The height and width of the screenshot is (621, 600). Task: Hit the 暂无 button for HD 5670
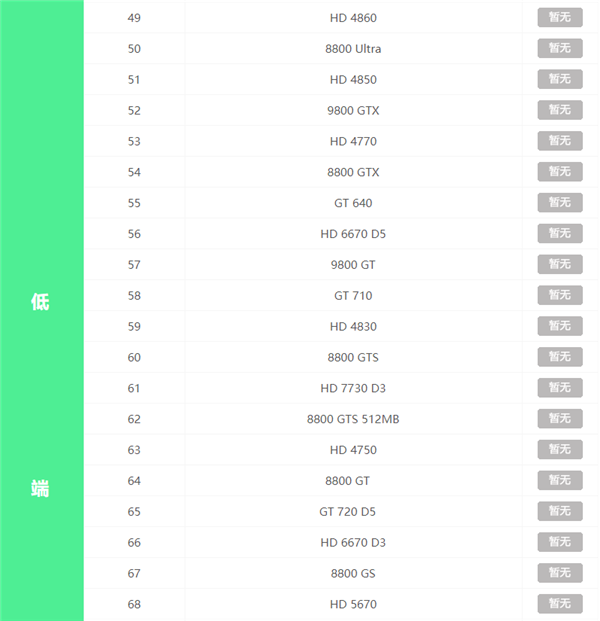pos(559,604)
